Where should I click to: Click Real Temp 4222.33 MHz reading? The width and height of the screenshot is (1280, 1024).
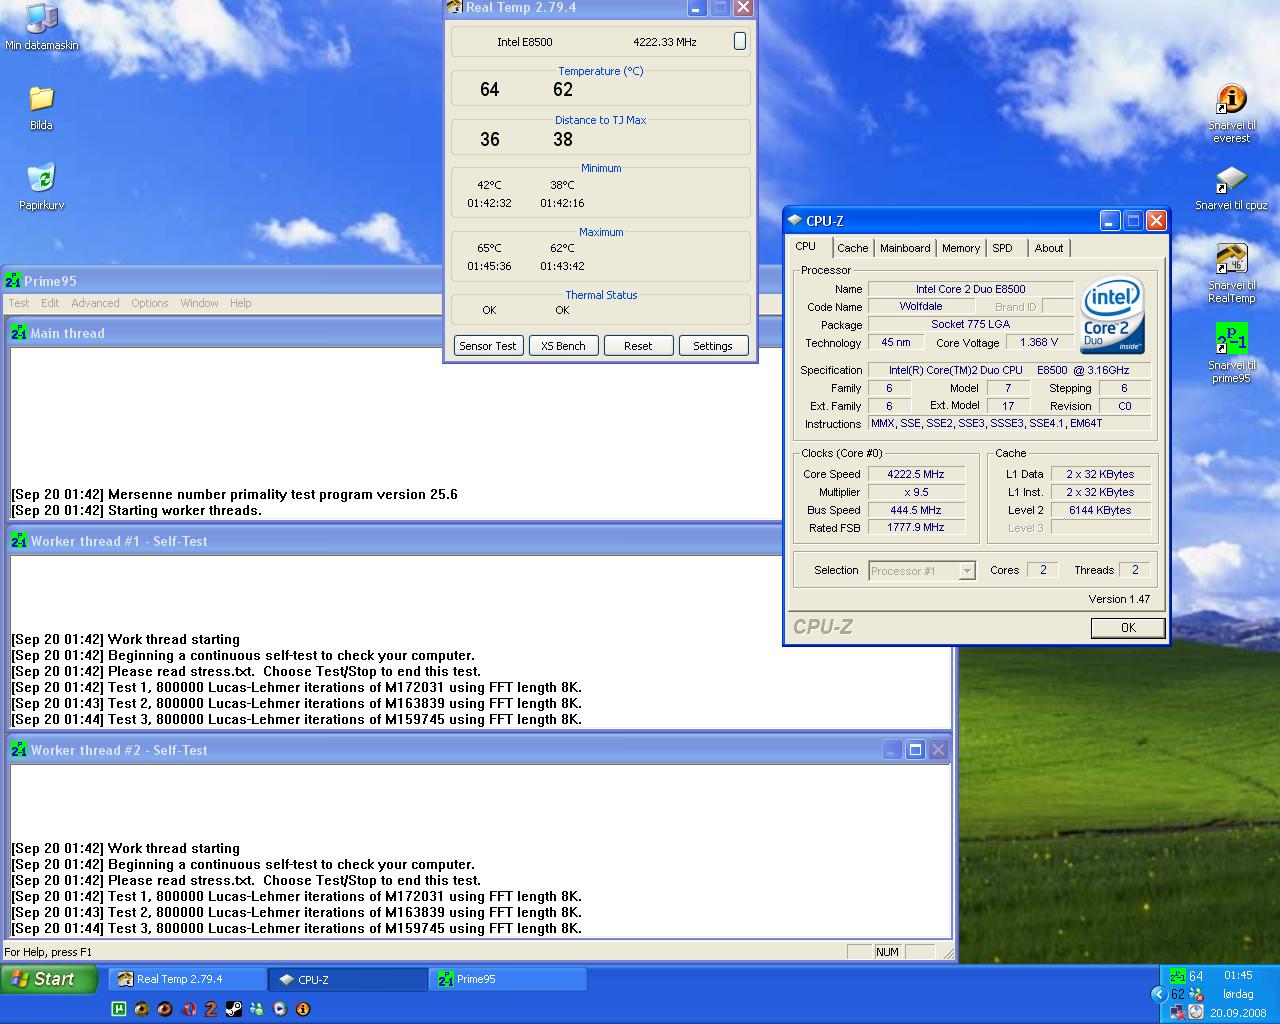pos(665,42)
